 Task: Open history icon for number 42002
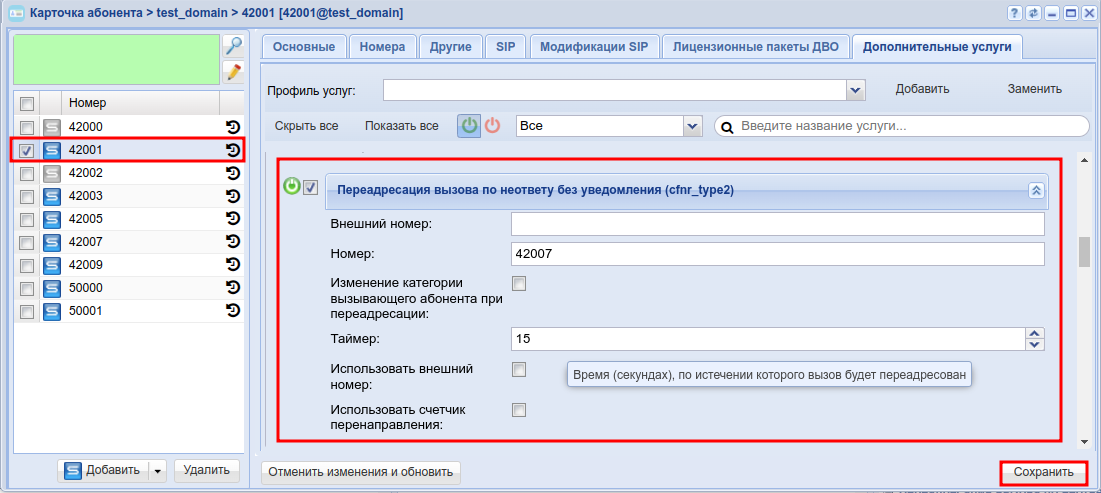[x=233, y=173]
